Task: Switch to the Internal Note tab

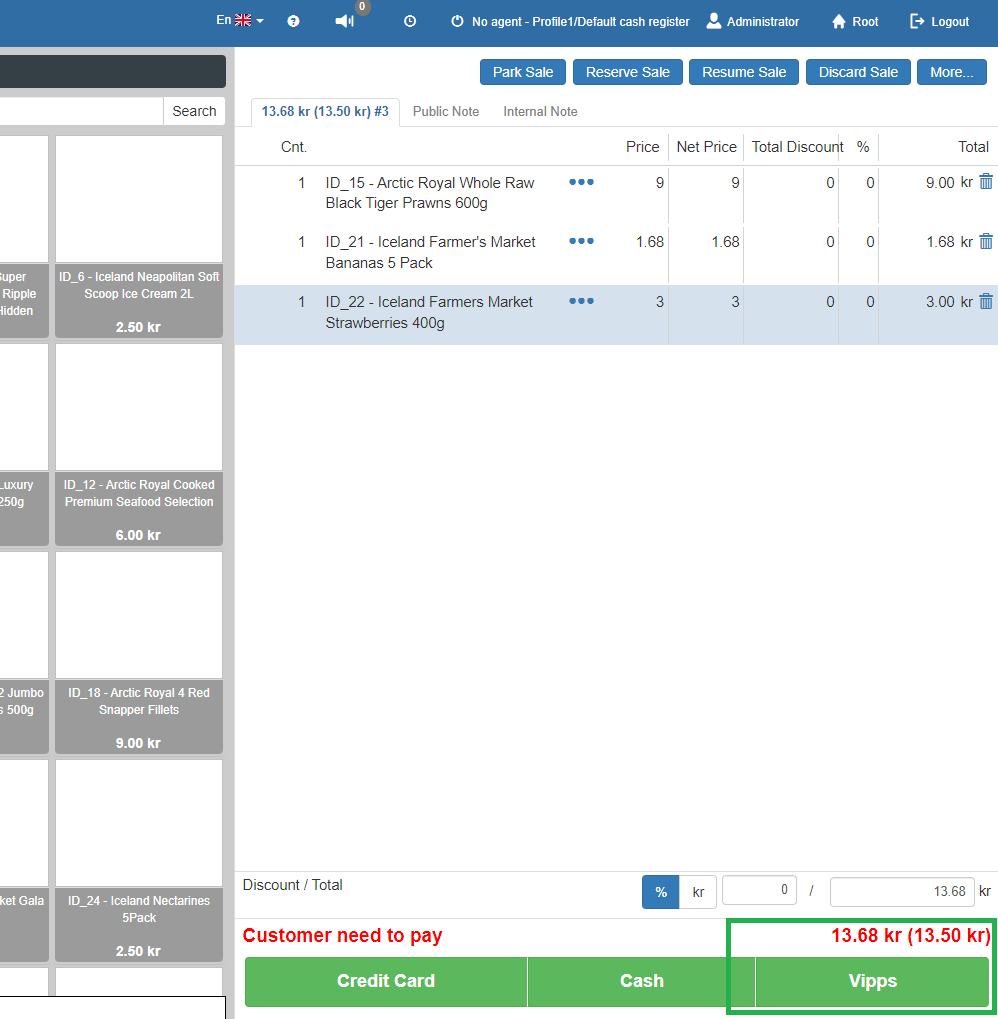Action: click(540, 112)
